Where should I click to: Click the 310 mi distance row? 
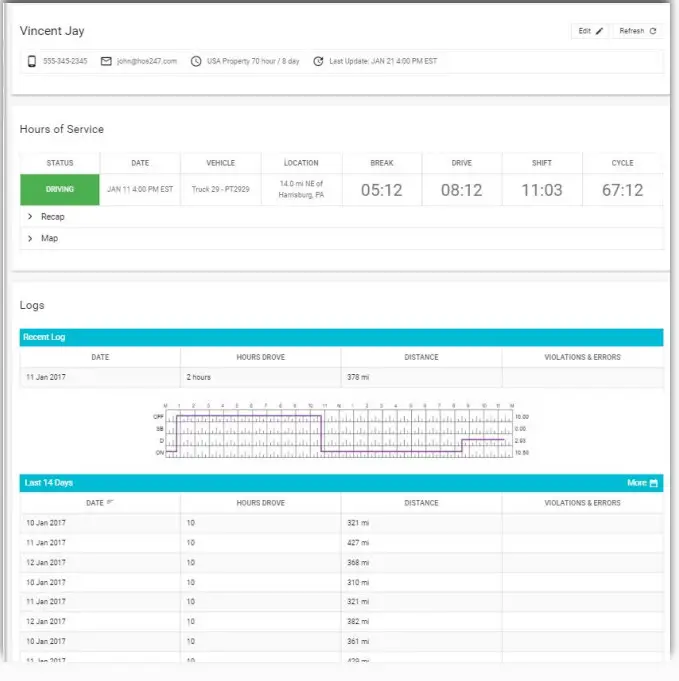click(341, 582)
